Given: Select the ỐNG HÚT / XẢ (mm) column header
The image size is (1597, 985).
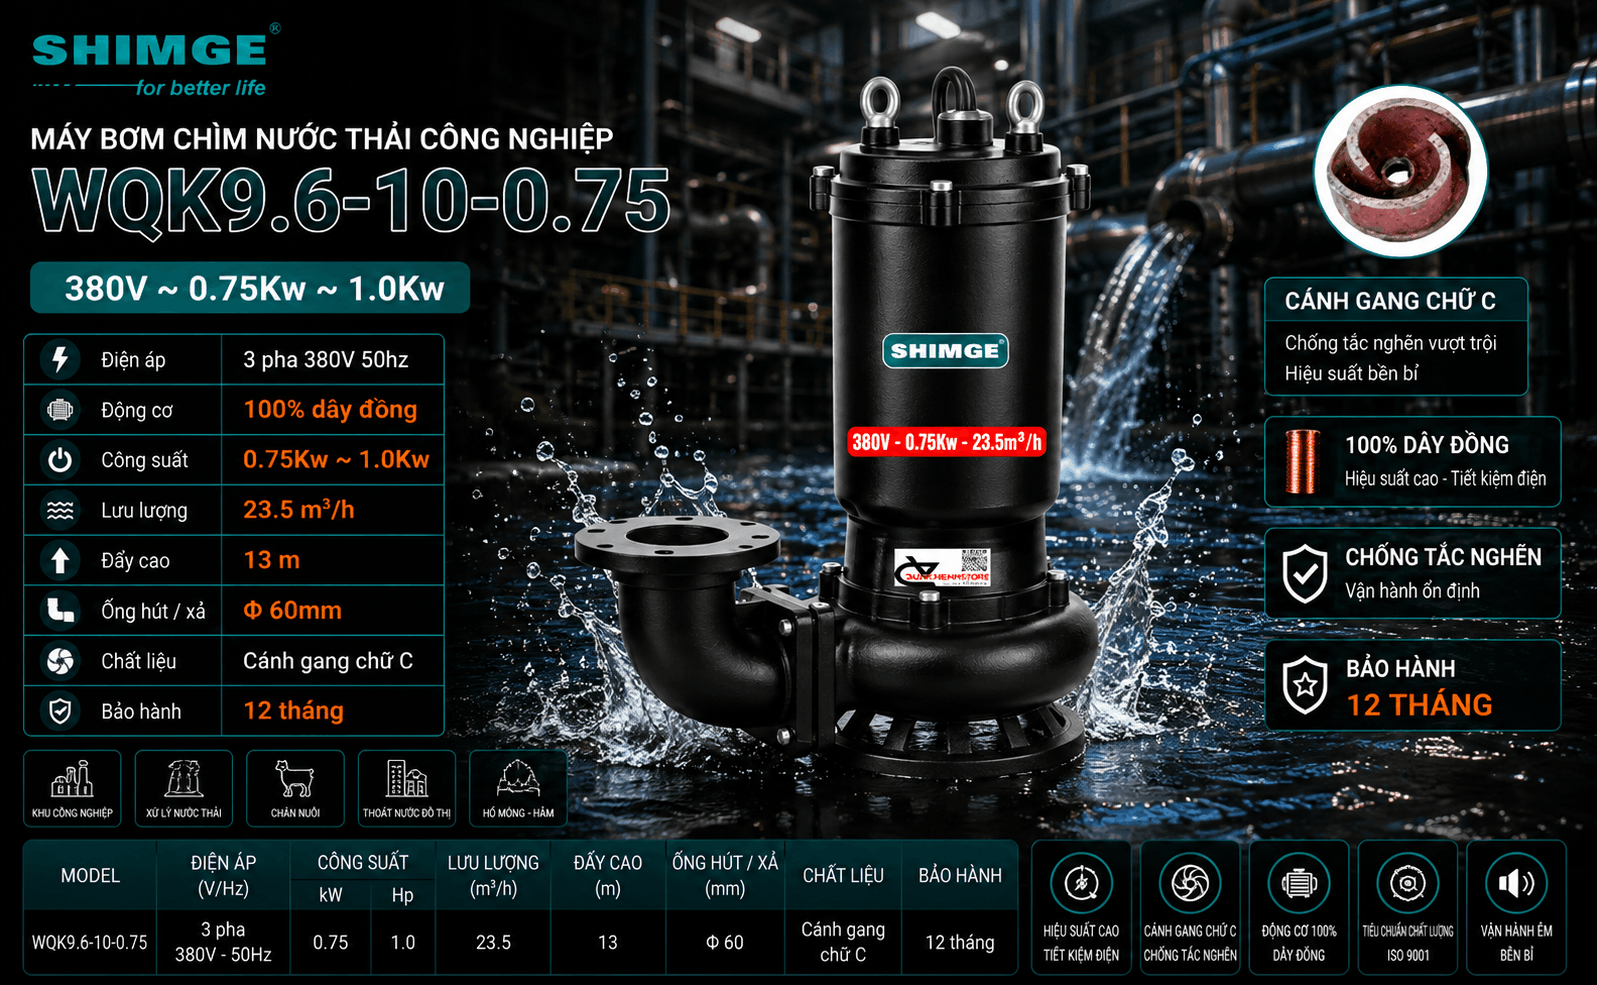Looking at the screenshot, I should point(725,876).
